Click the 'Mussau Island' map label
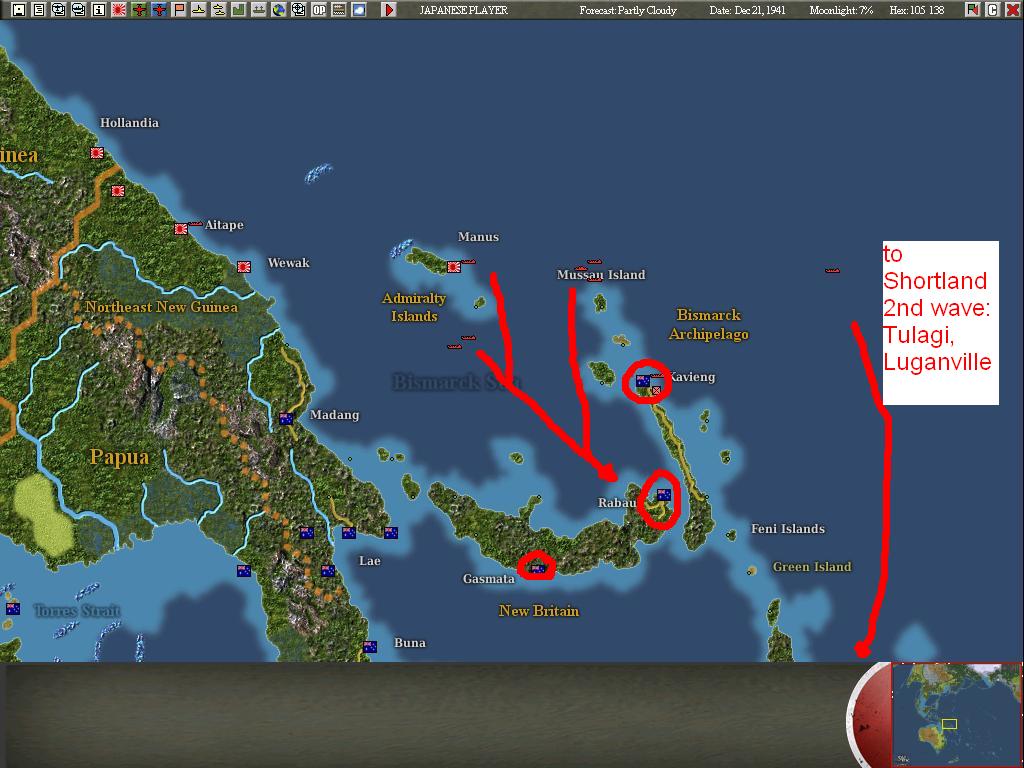The width and height of the screenshot is (1024, 768). click(x=601, y=274)
